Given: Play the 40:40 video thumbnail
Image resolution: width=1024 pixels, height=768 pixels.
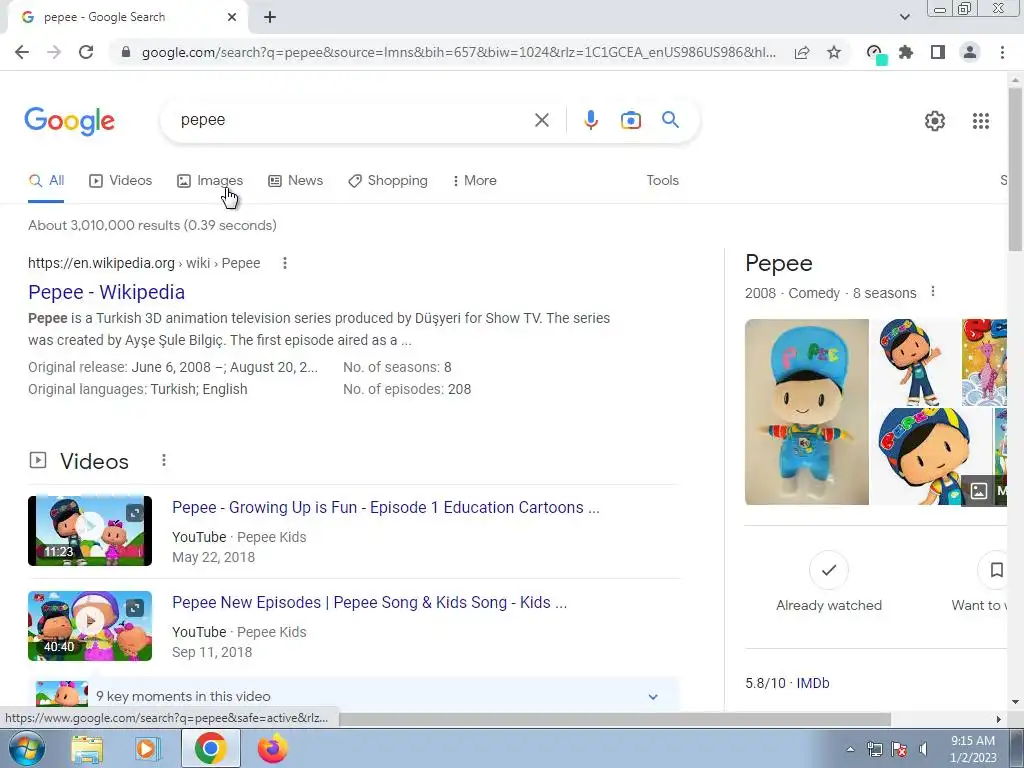Looking at the screenshot, I should [90, 626].
